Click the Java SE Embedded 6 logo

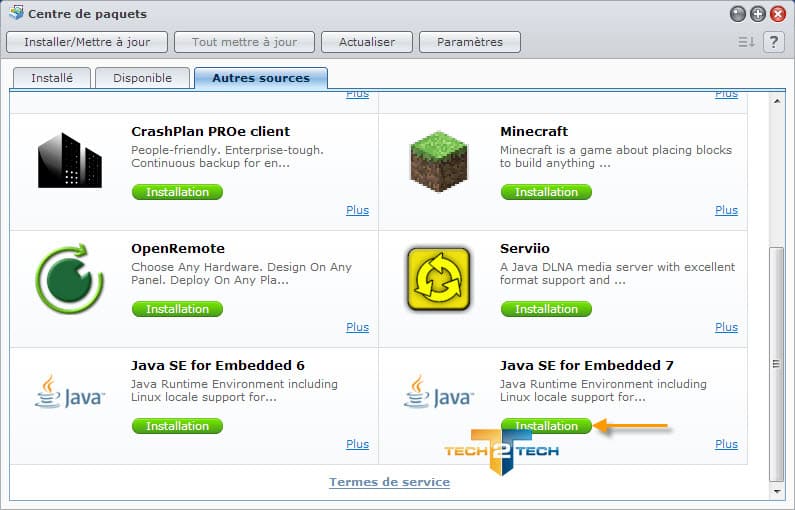point(70,392)
